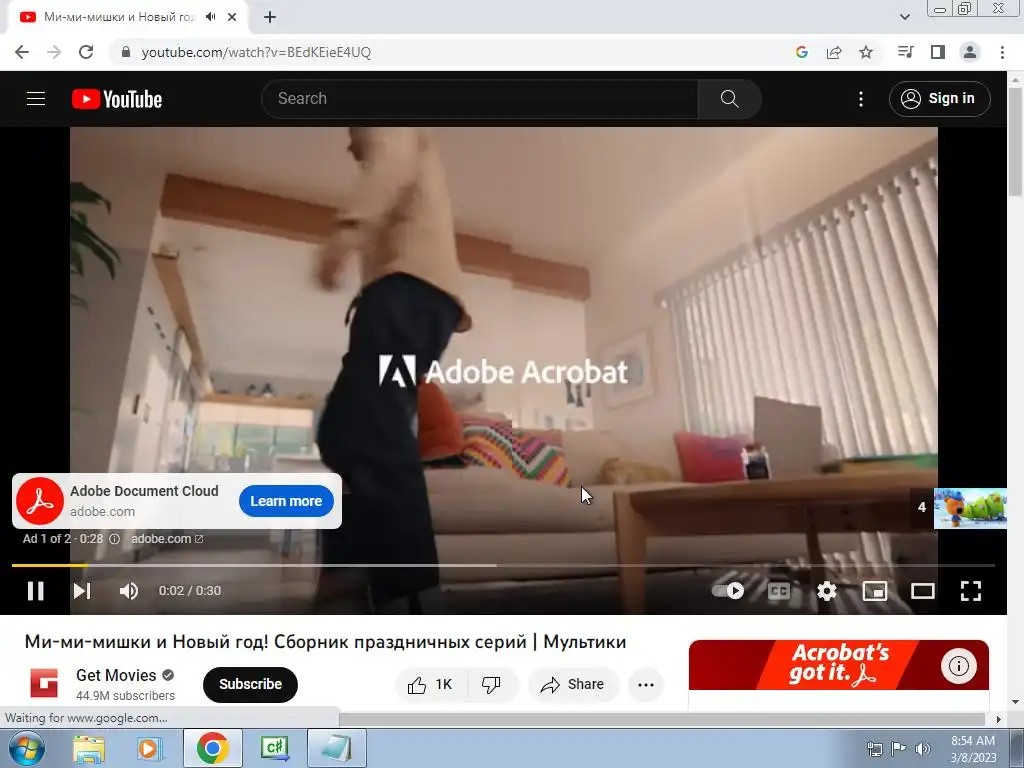The image size is (1024, 768).
Task: Subscribe to Get Movies channel
Action: [x=250, y=684]
